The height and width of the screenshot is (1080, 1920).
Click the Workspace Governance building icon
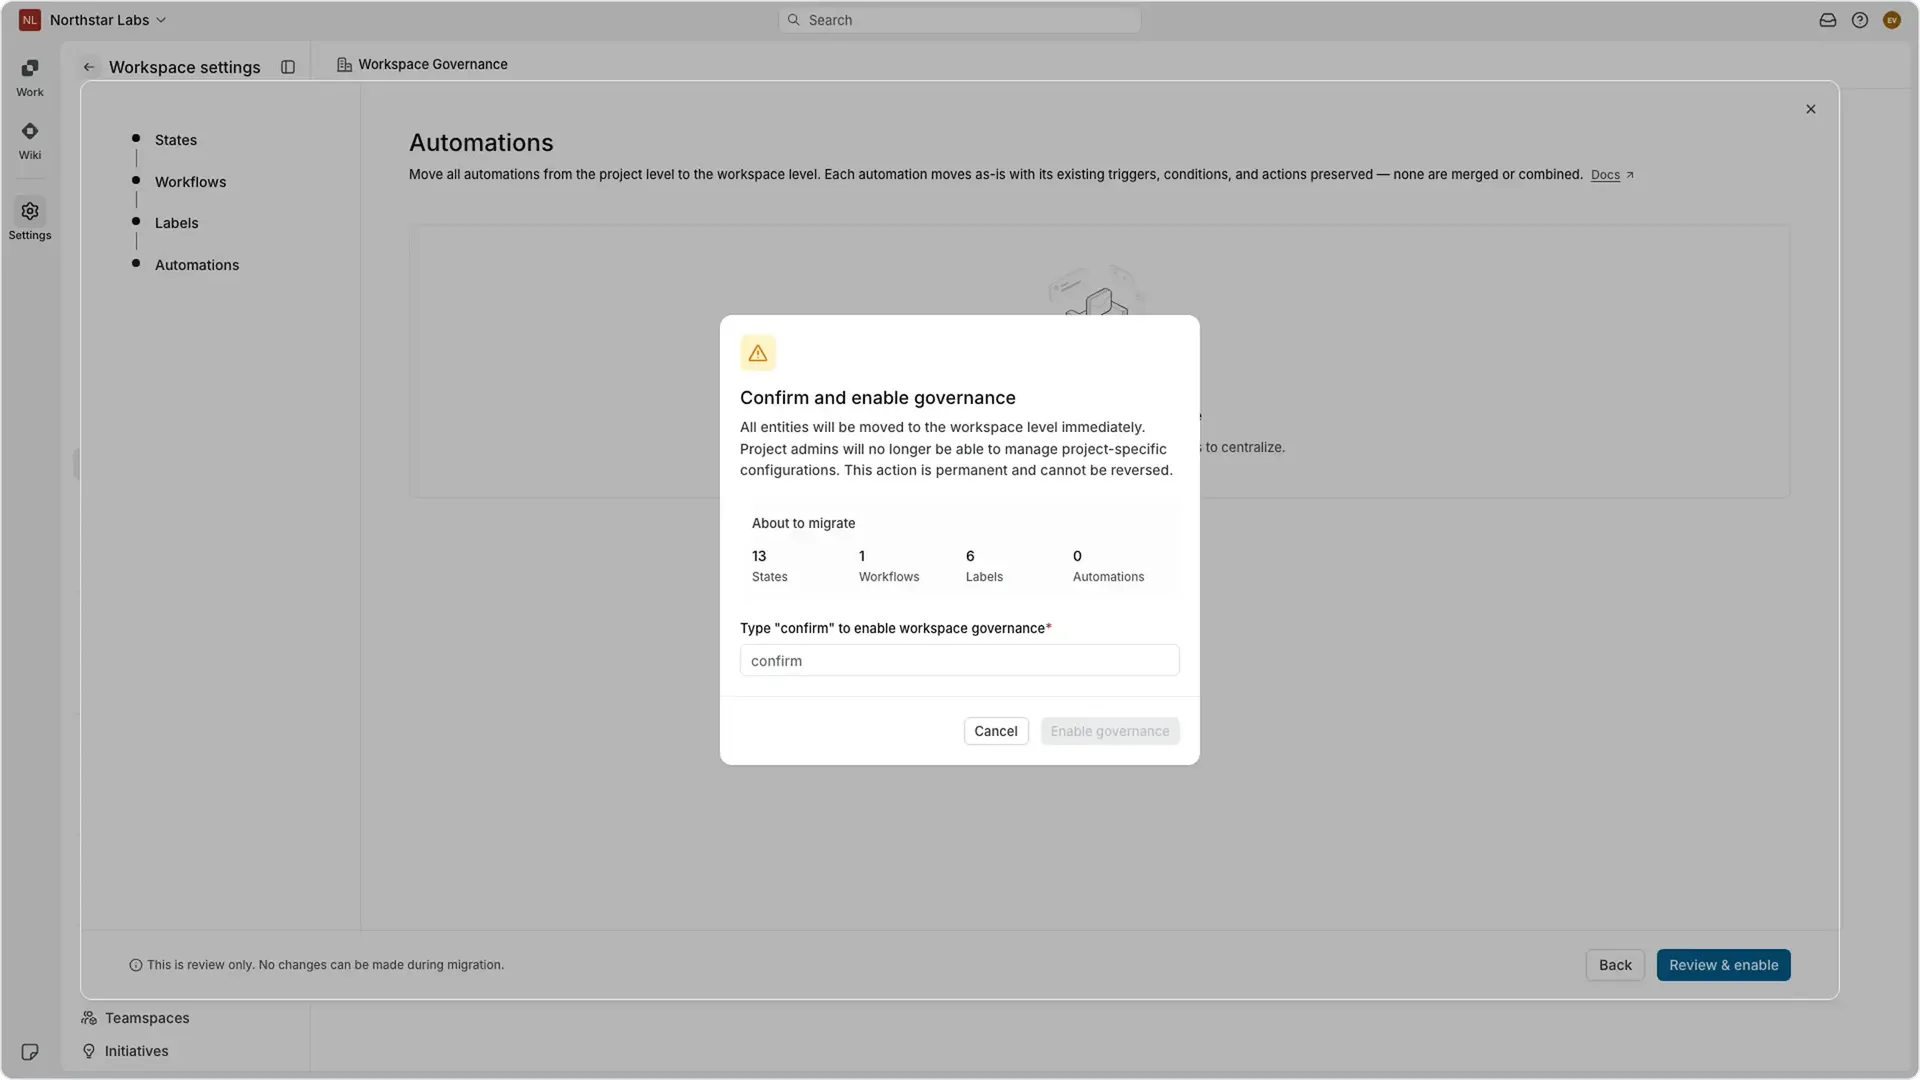click(344, 64)
